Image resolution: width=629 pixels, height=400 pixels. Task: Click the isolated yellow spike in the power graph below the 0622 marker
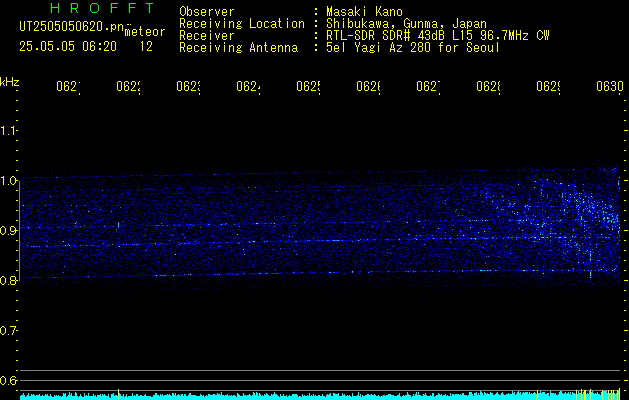[118, 394]
